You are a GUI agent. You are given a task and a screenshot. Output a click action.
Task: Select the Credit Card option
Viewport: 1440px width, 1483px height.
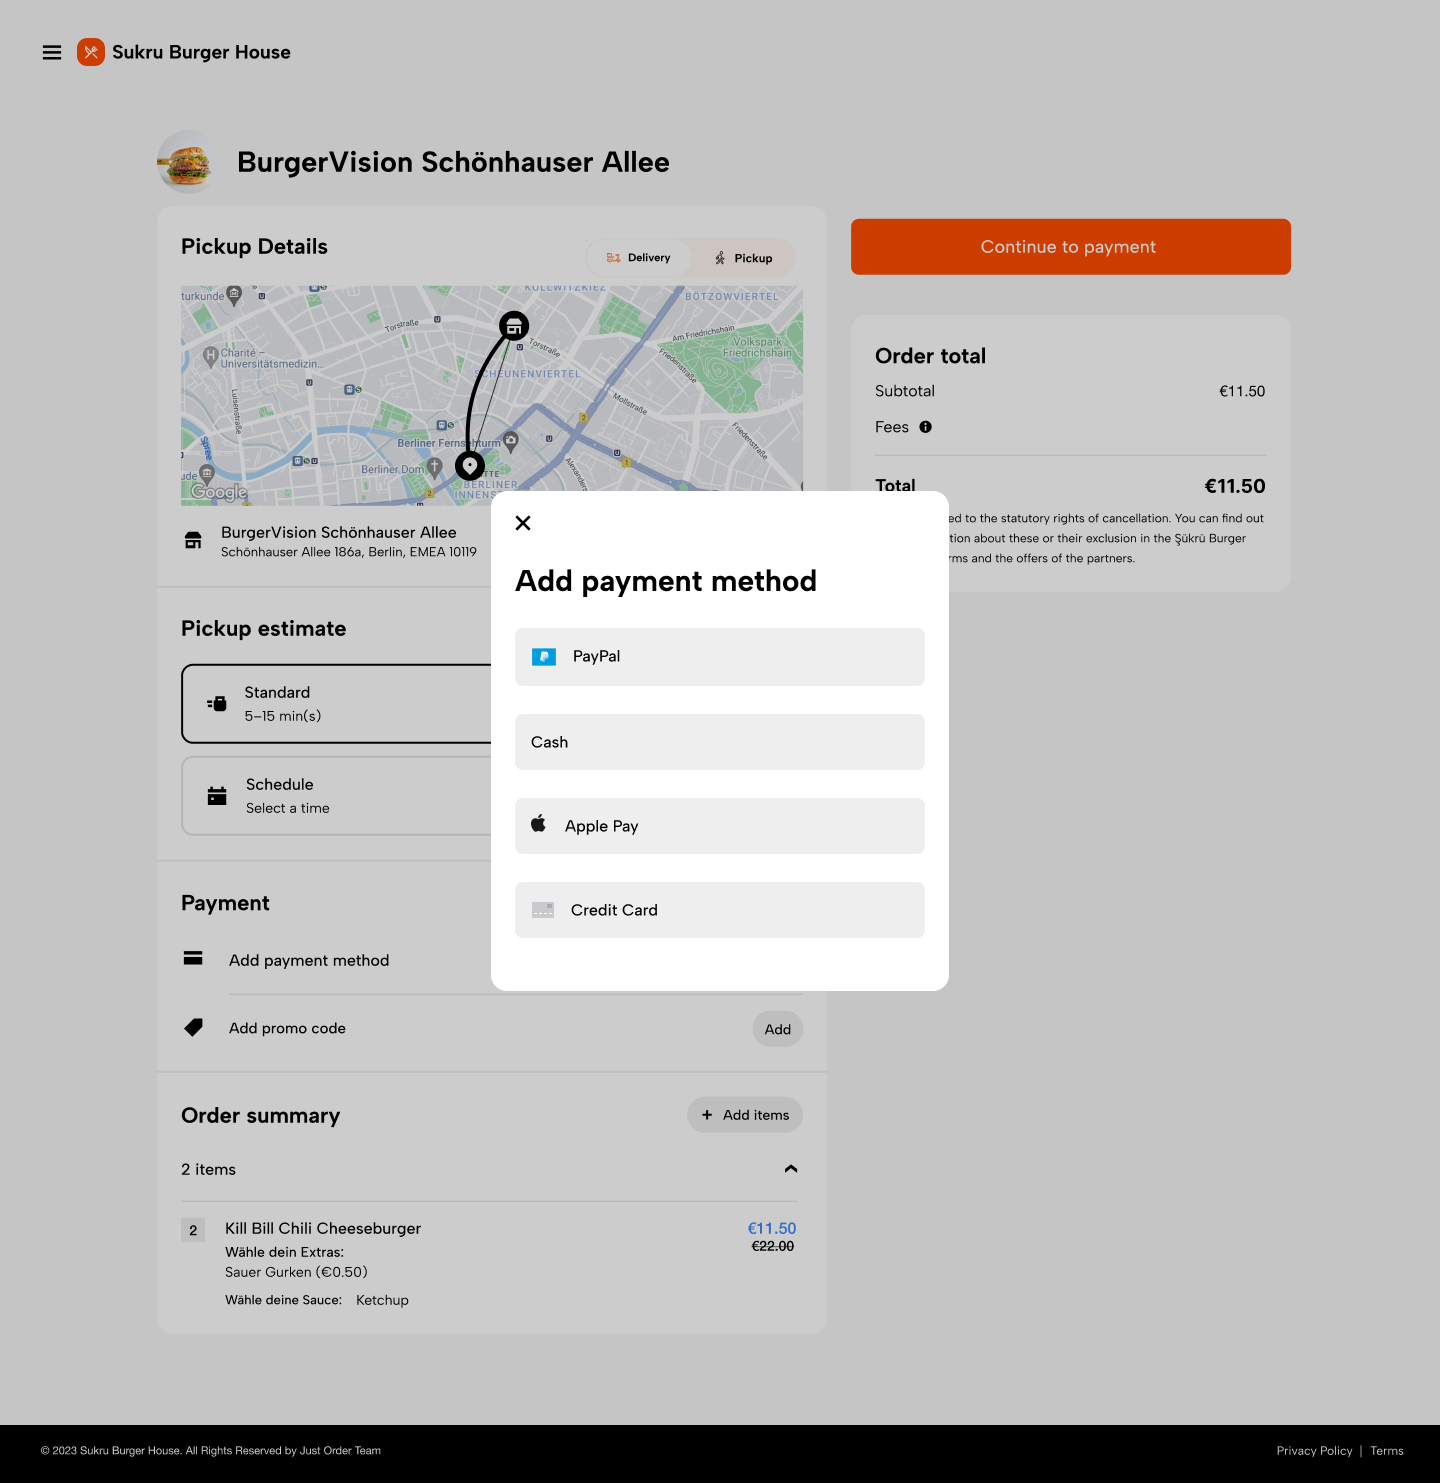tap(719, 910)
